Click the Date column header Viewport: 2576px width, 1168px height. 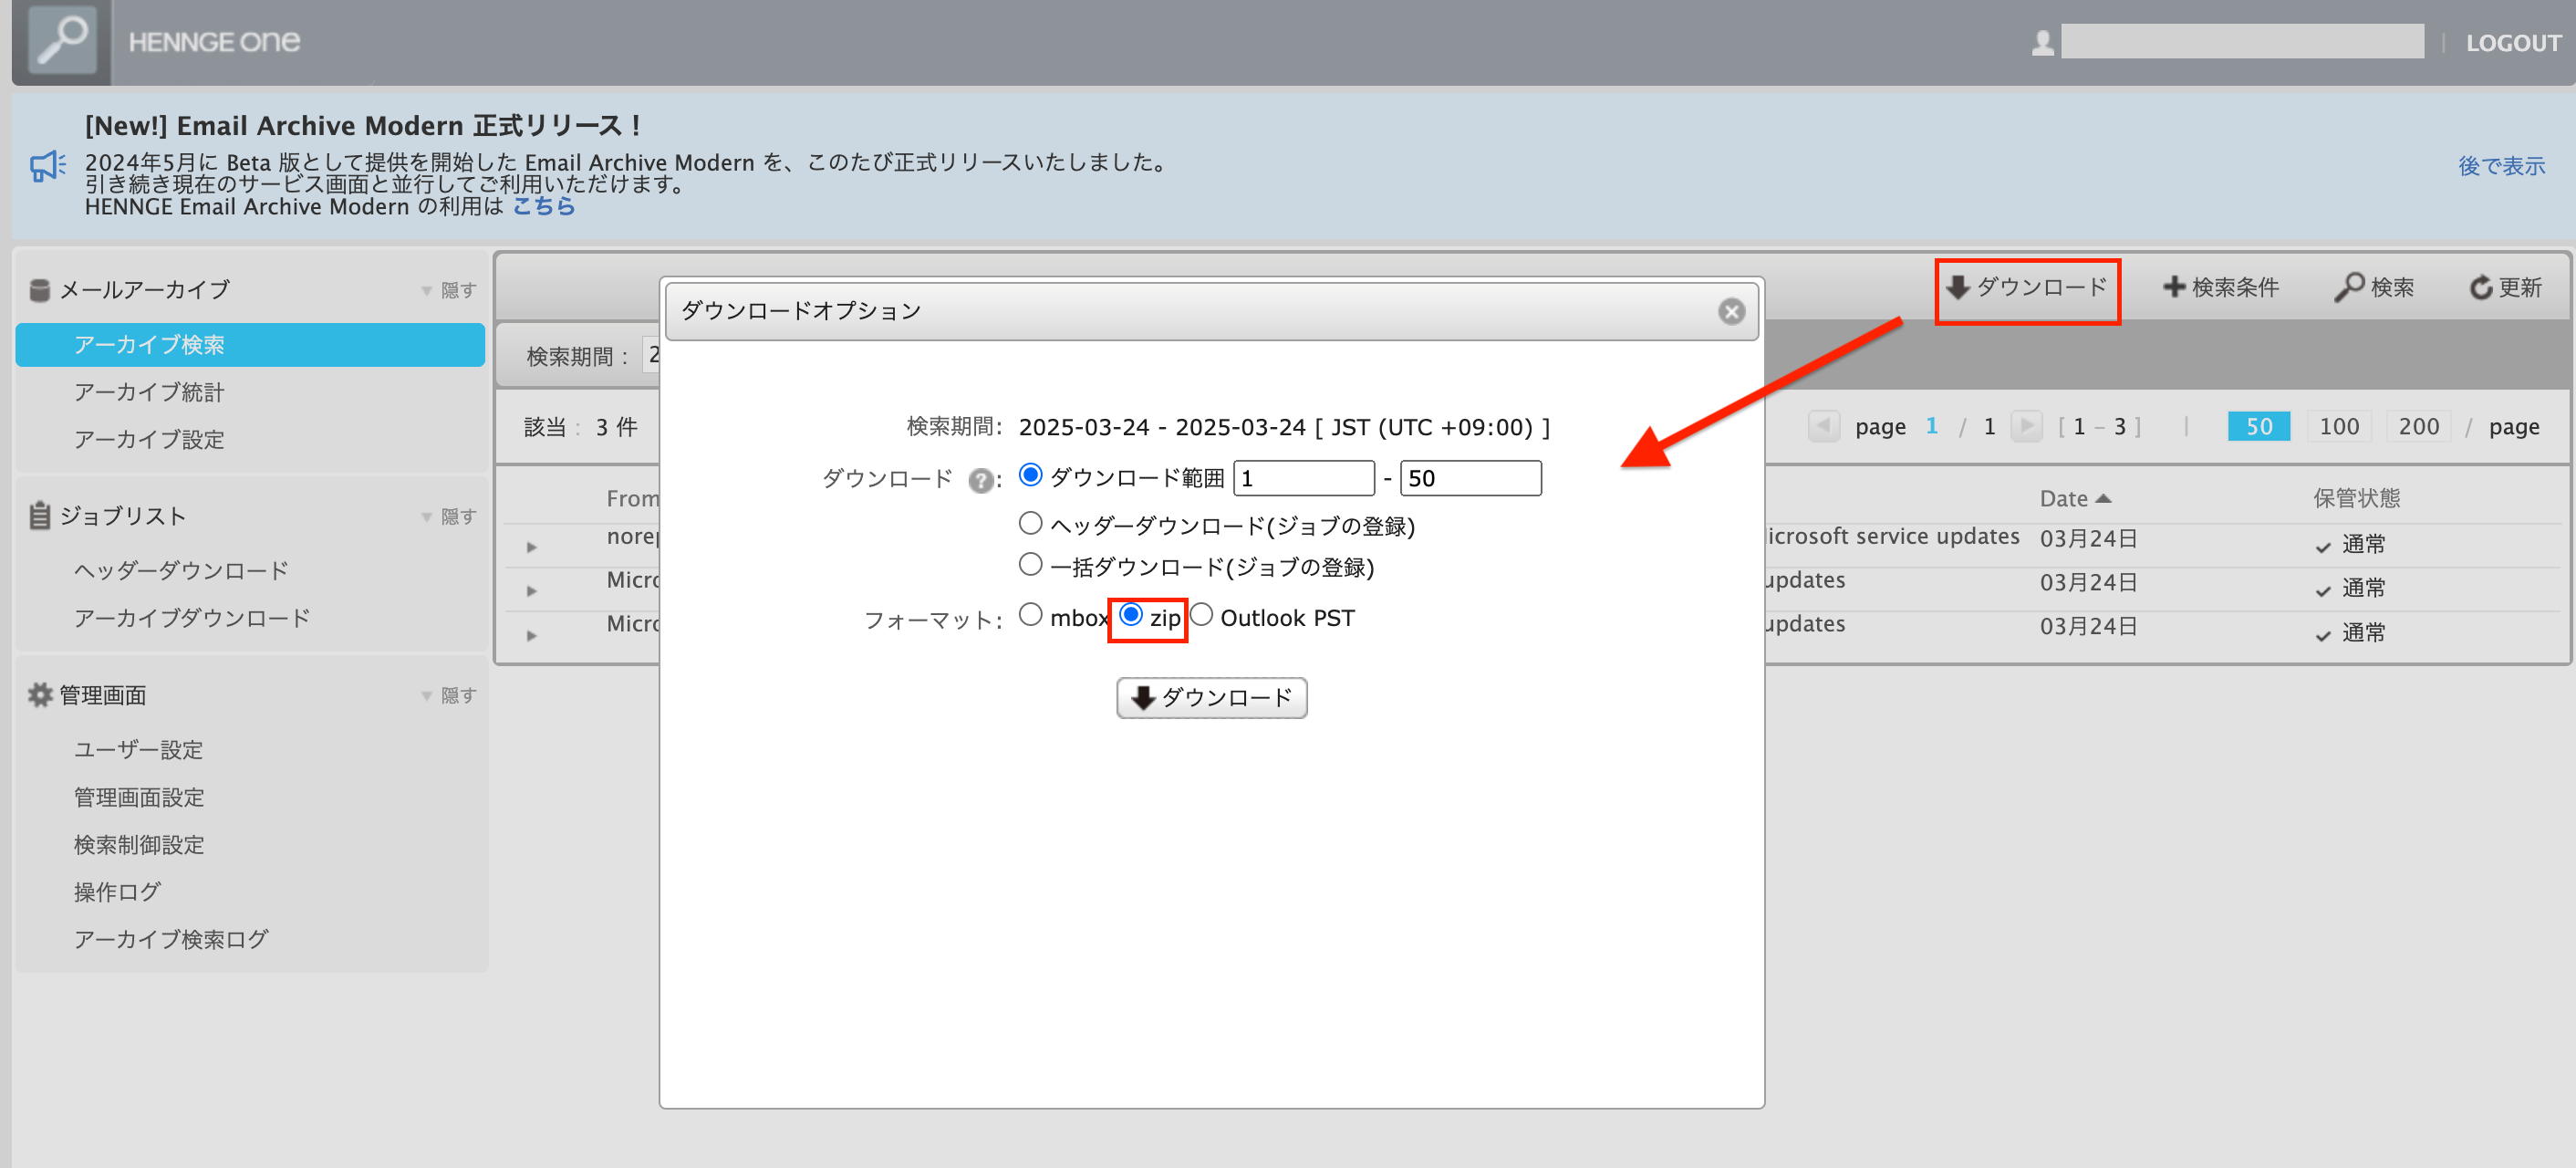click(2064, 498)
